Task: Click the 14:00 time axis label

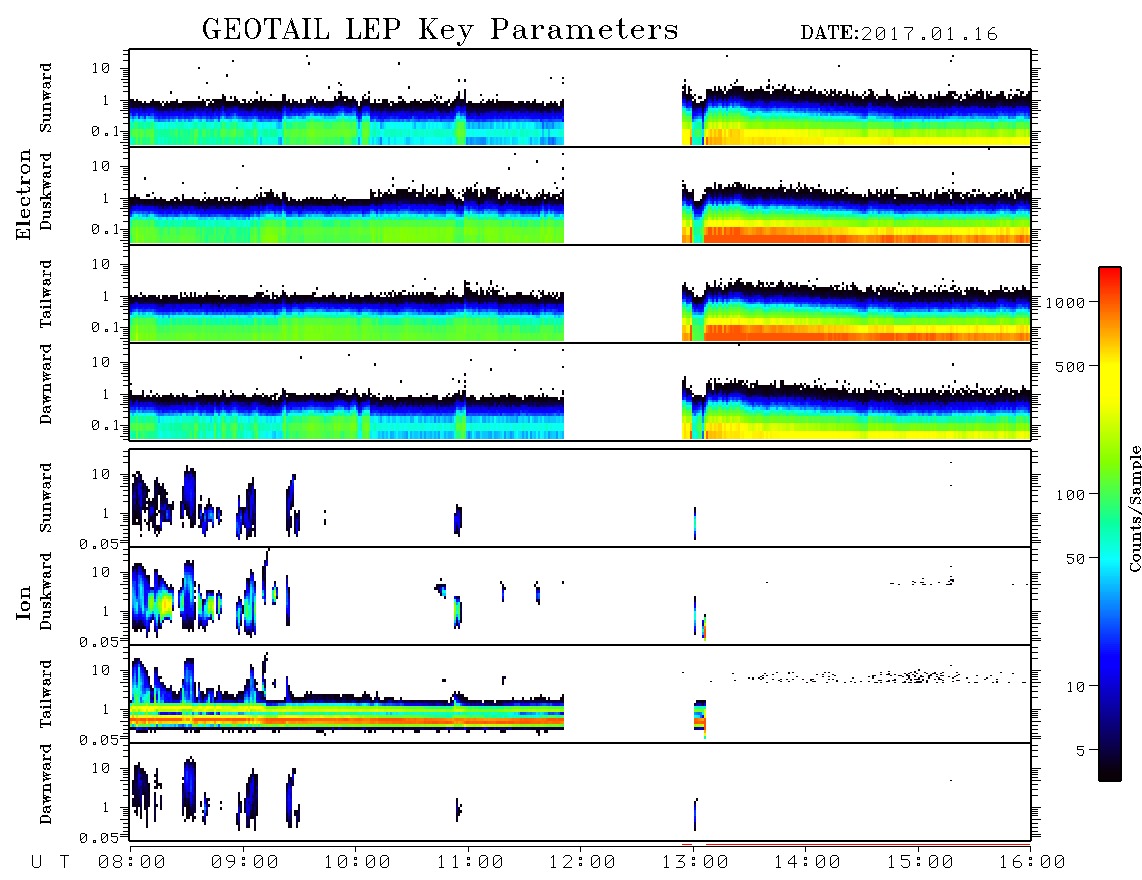Action: 807,862
